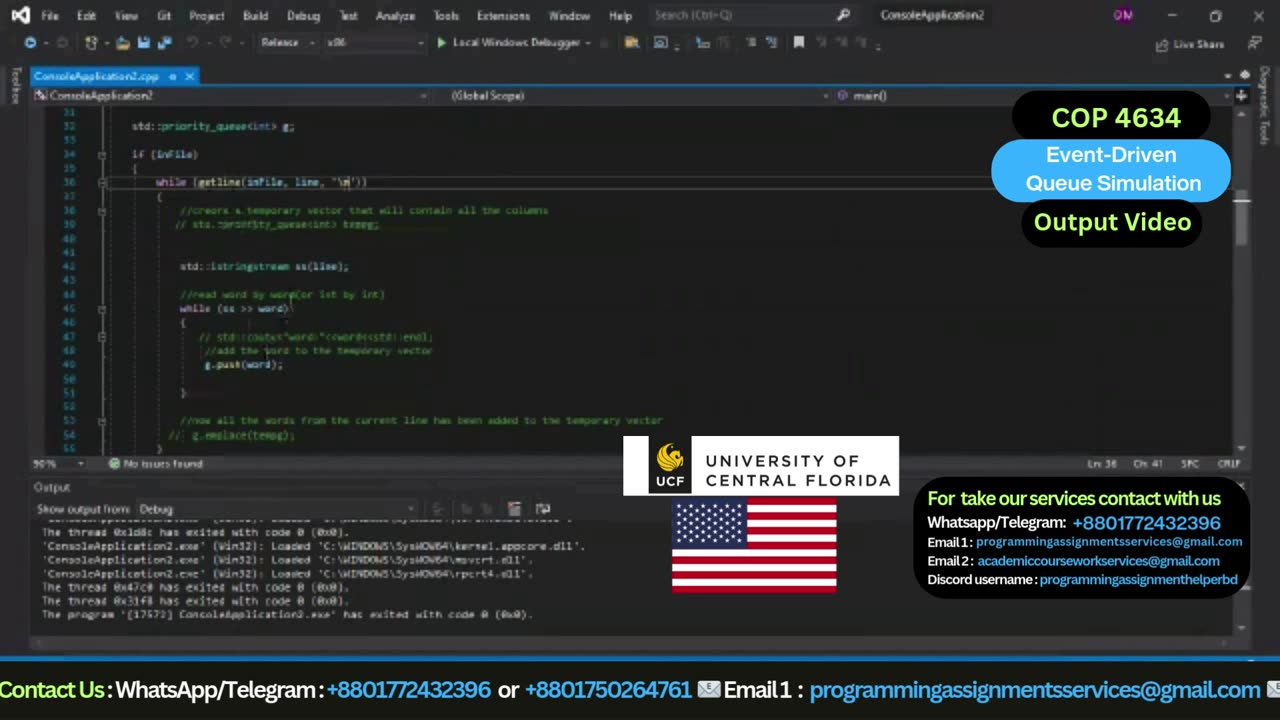Navigate backward using the toolbar arrow

(30, 43)
